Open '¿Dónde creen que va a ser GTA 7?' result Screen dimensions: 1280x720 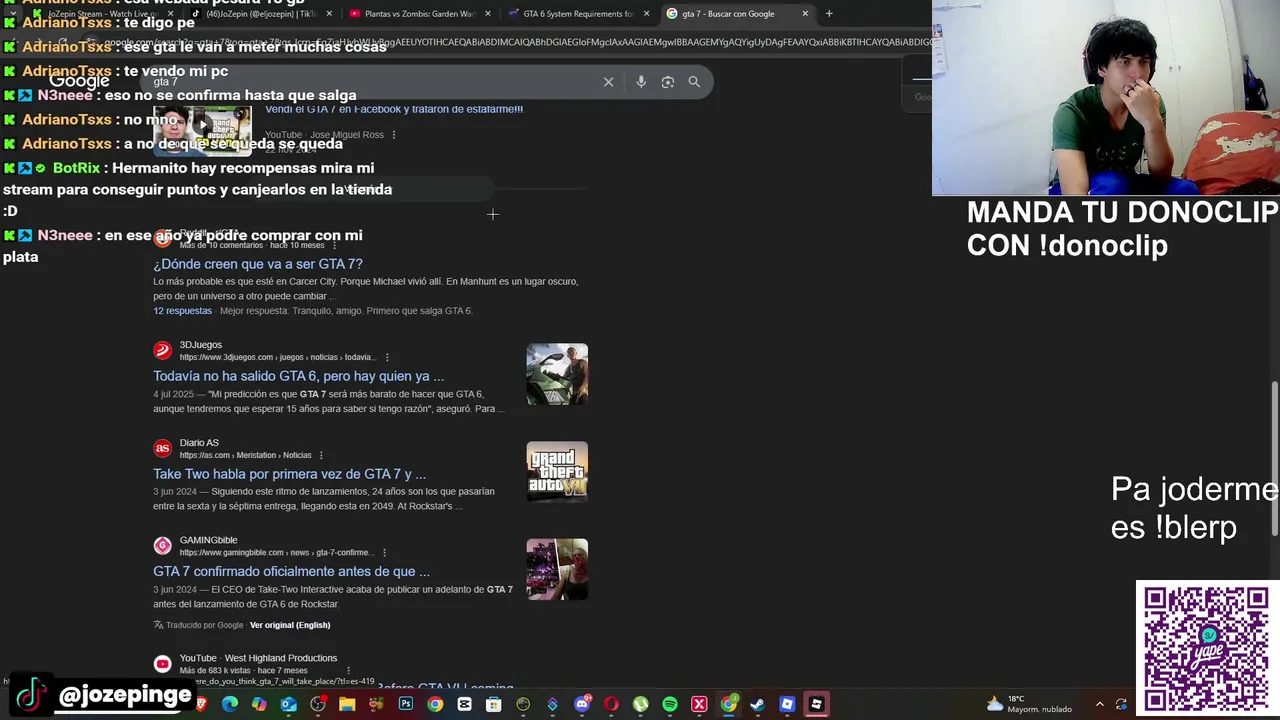(258, 264)
